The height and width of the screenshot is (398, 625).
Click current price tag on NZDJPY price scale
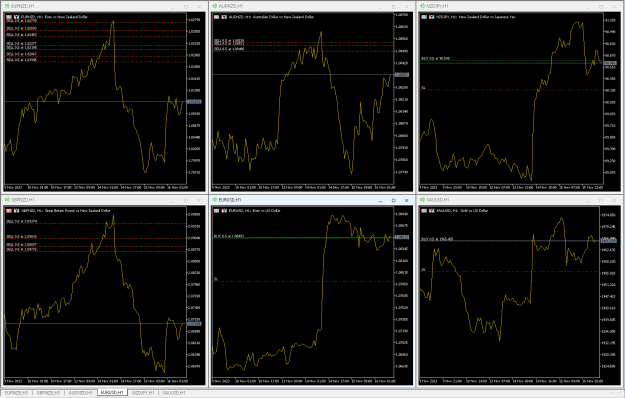(610, 63)
